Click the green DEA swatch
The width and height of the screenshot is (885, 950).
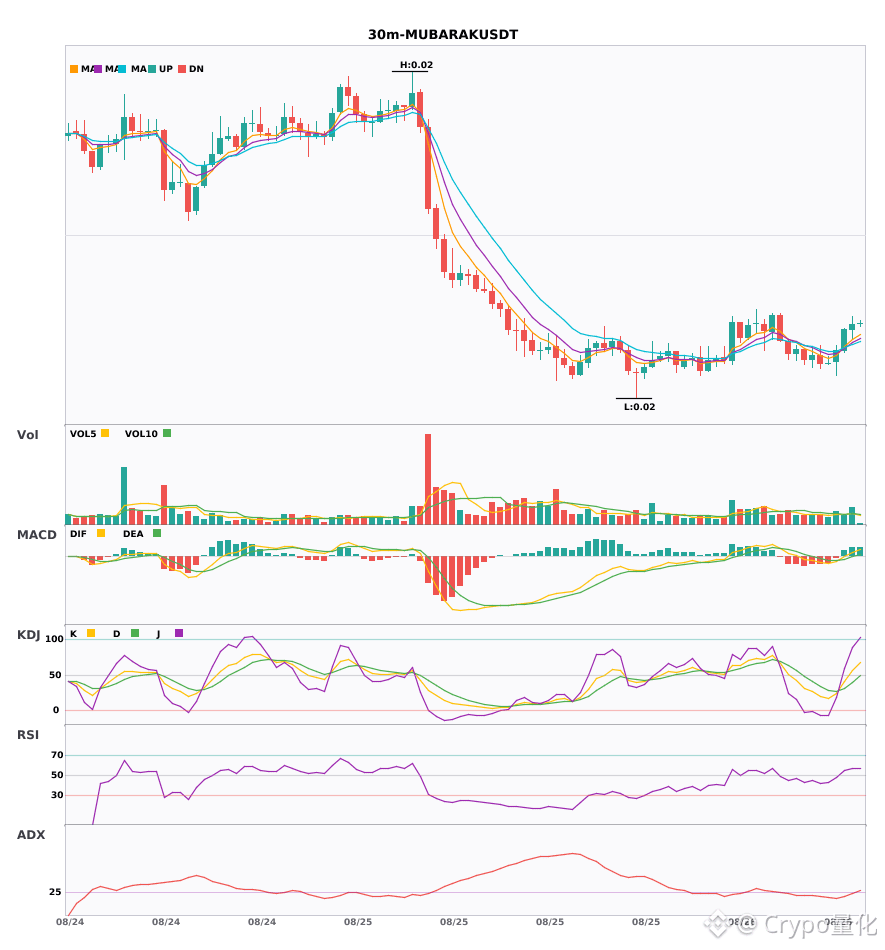click(x=157, y=533)
